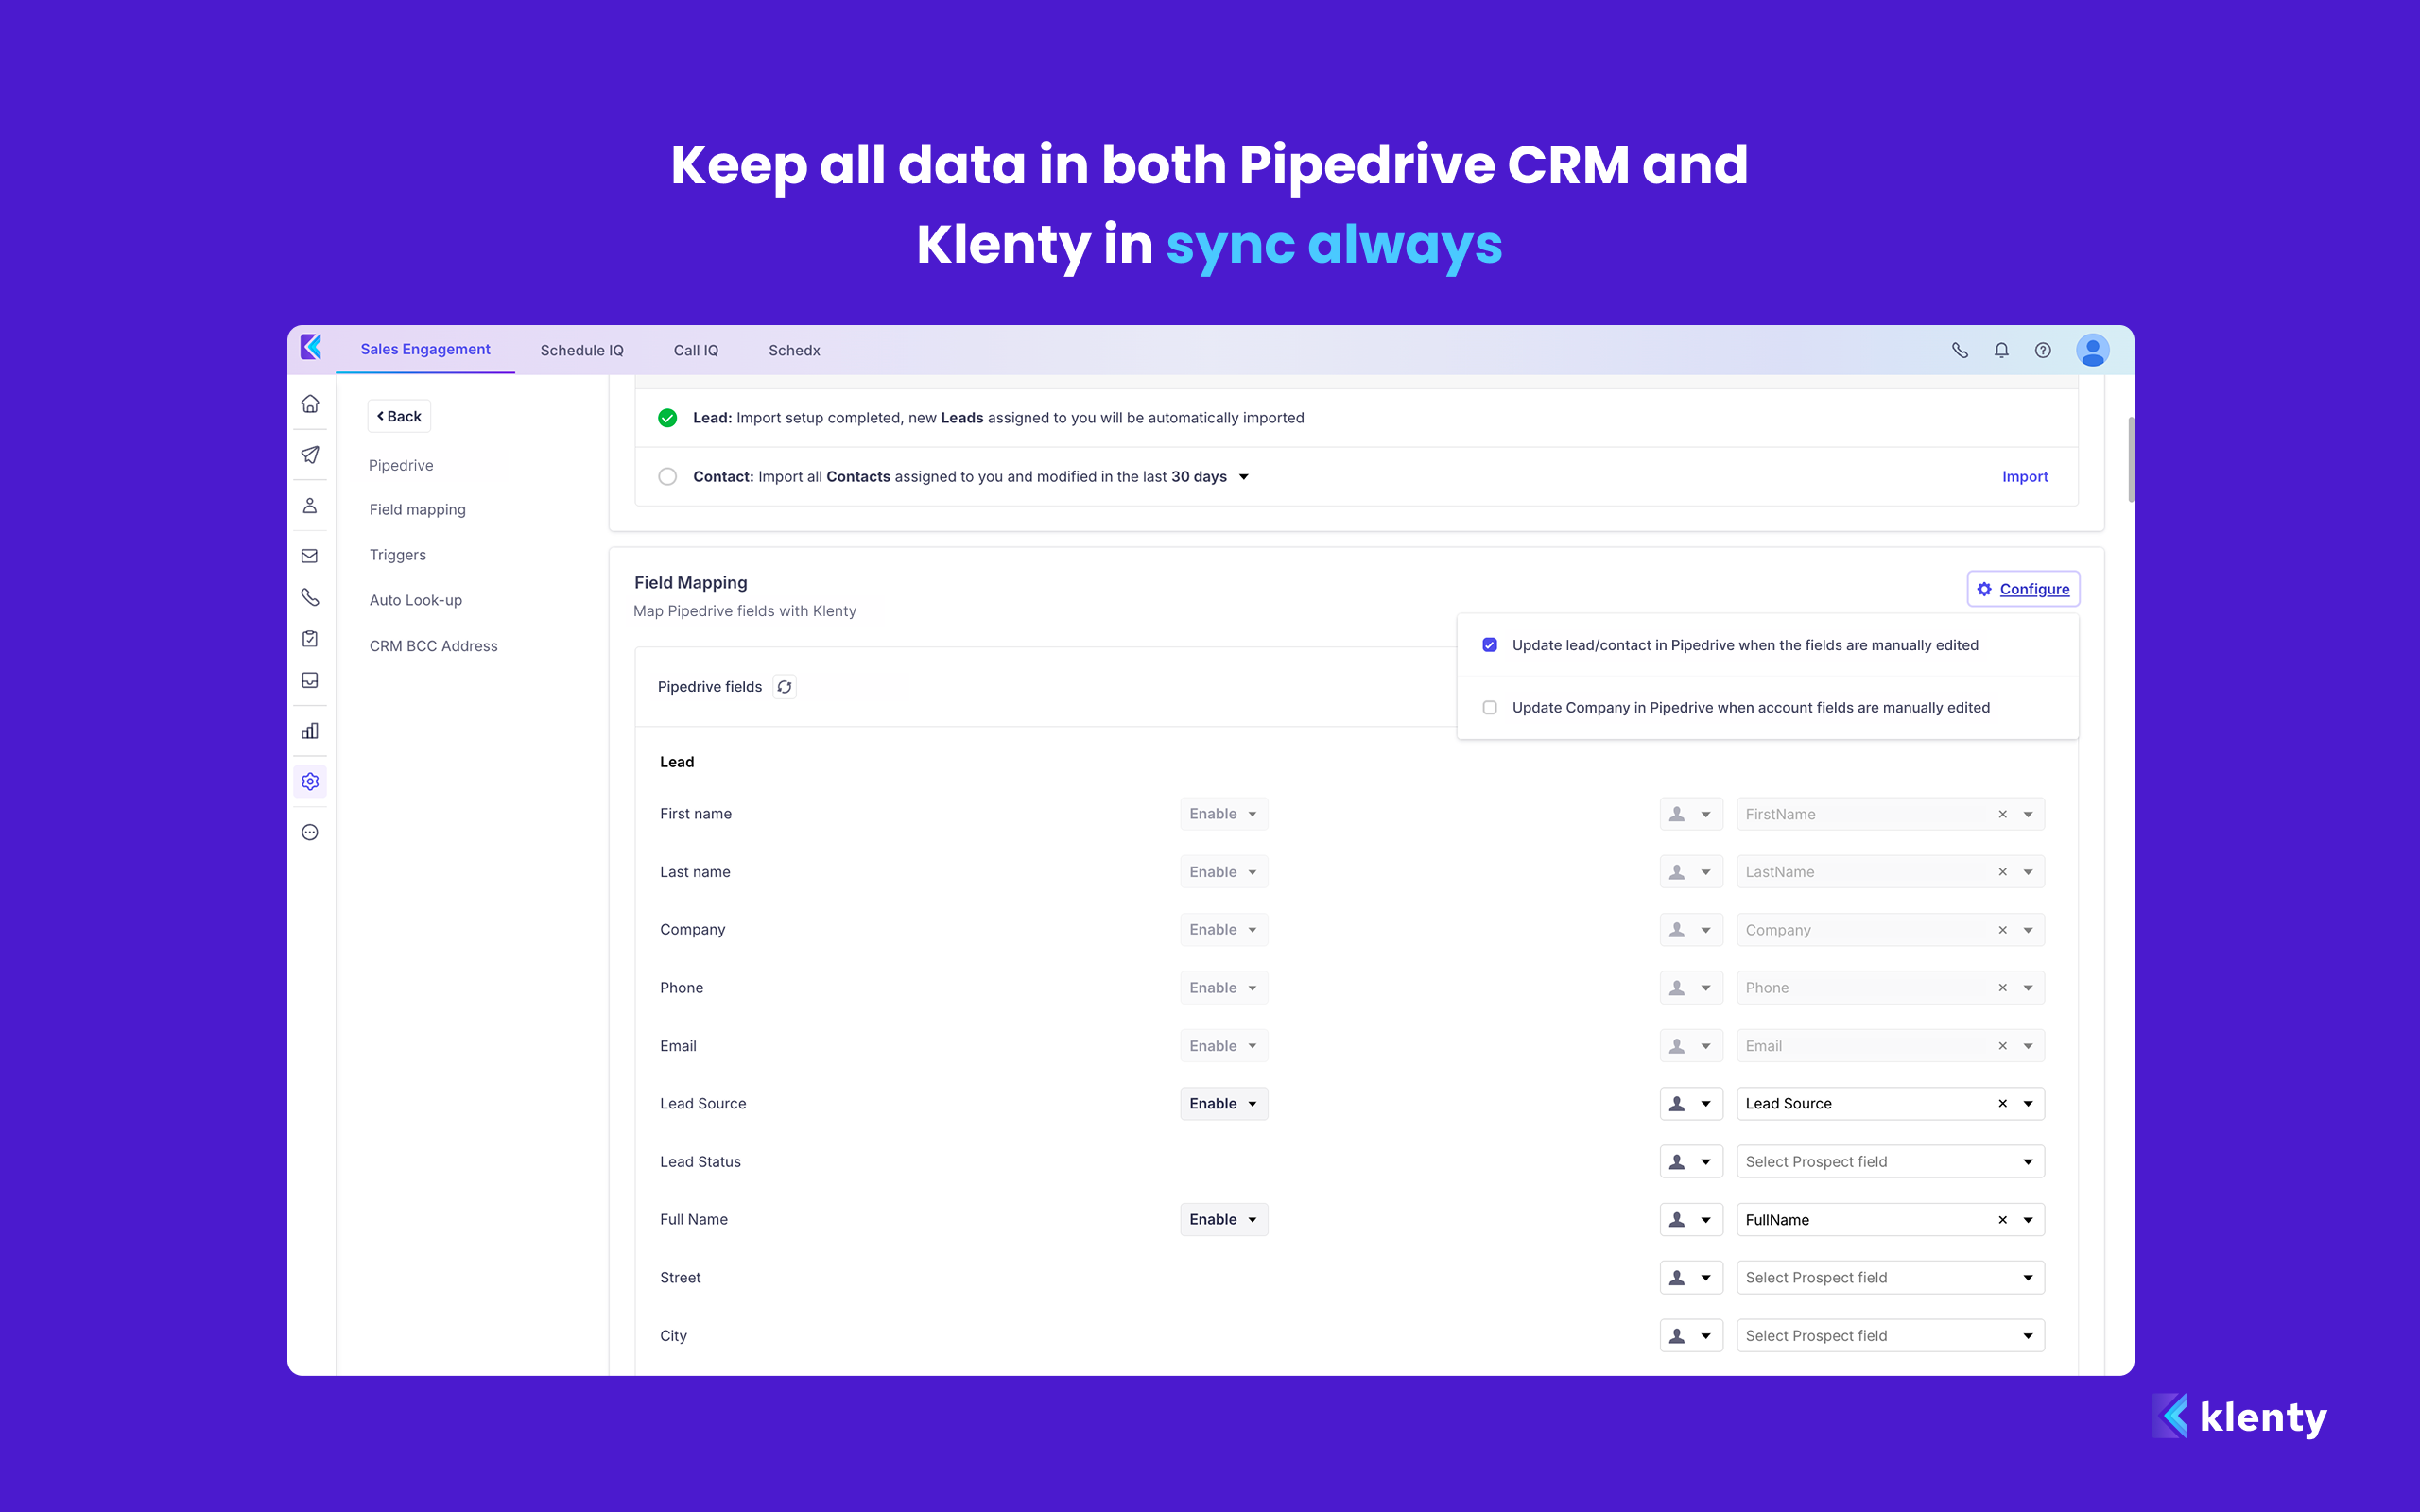
Task: Open the bar chart reports icon
Action: point(310,731)
